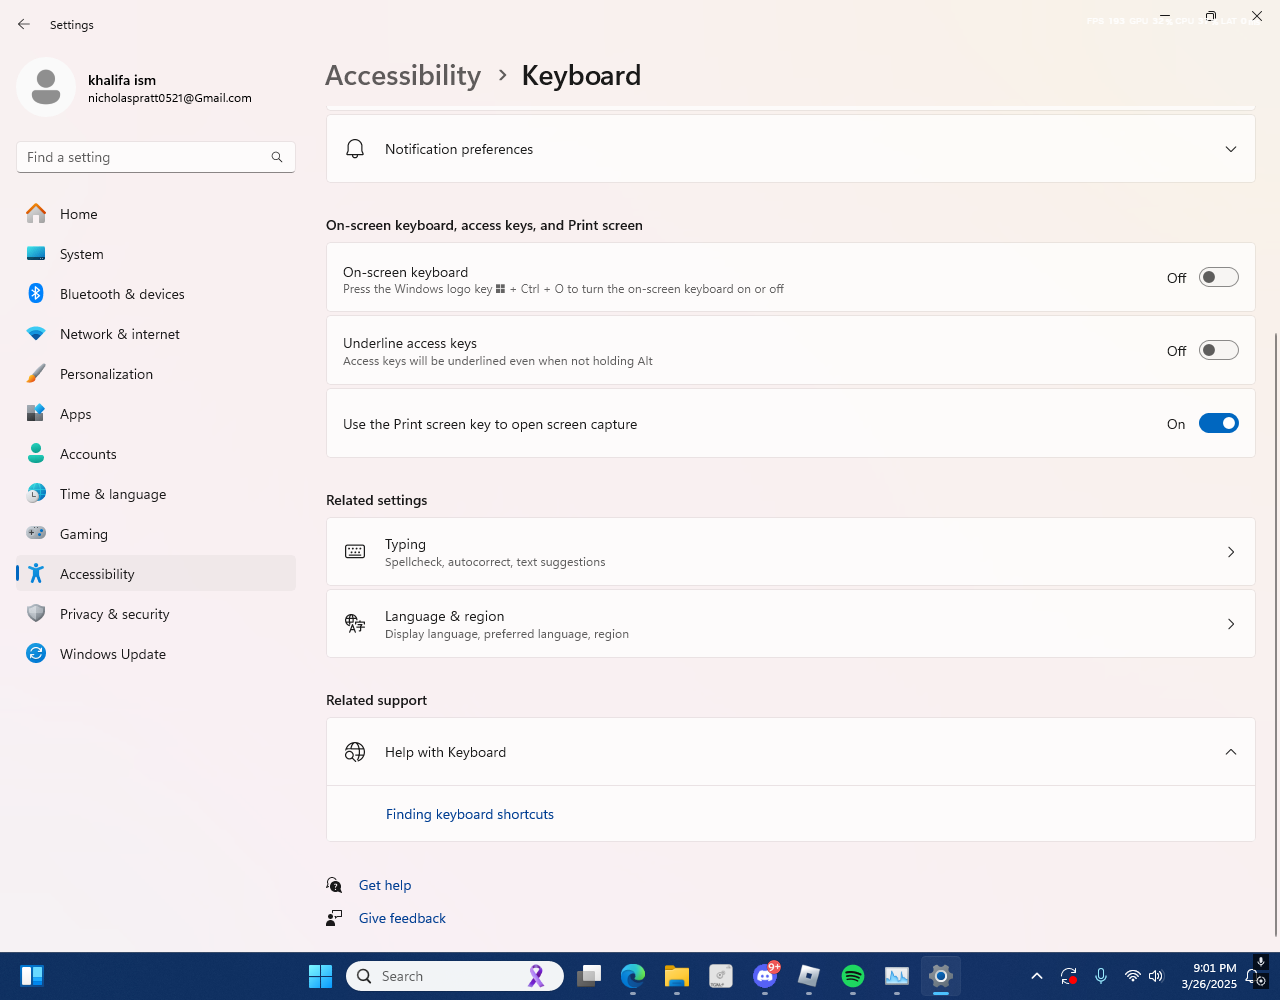
Task: Open the Apps settings section
Action: [x=156, y=414]
